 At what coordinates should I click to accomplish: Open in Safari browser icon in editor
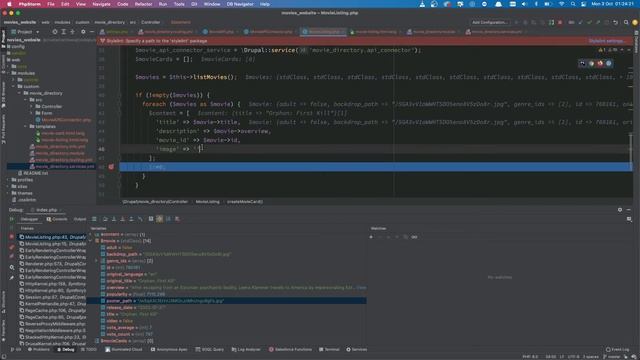pyautogui.click(x=609, y=63)
